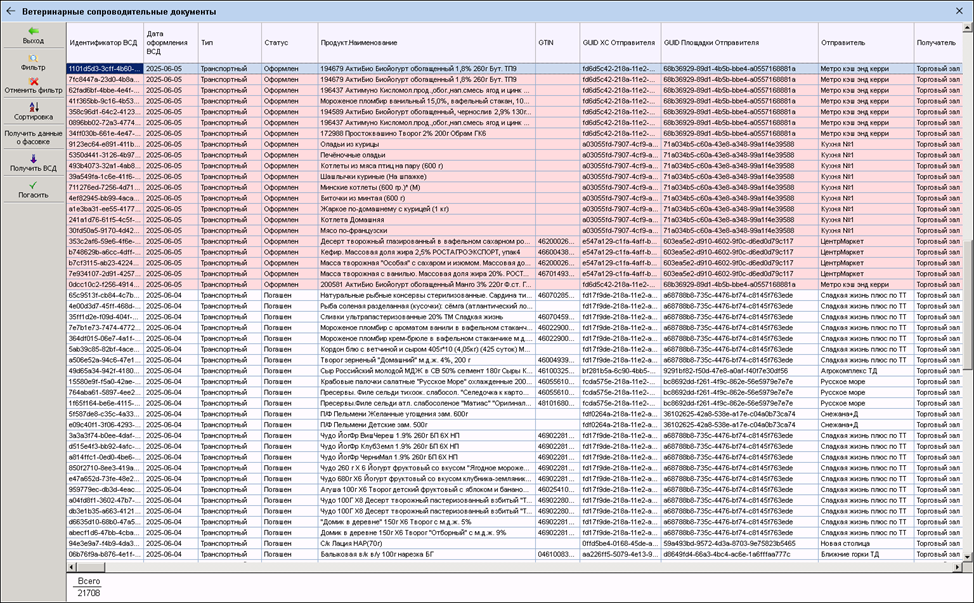
Task: Click the Выход exit button with green arrow
Action: point(33,35)
